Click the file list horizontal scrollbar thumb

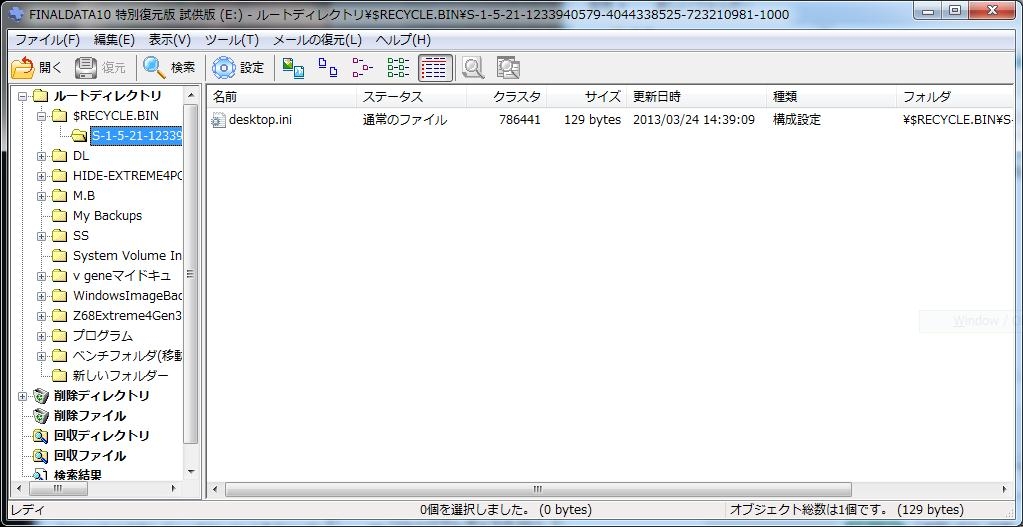[538, 489]
